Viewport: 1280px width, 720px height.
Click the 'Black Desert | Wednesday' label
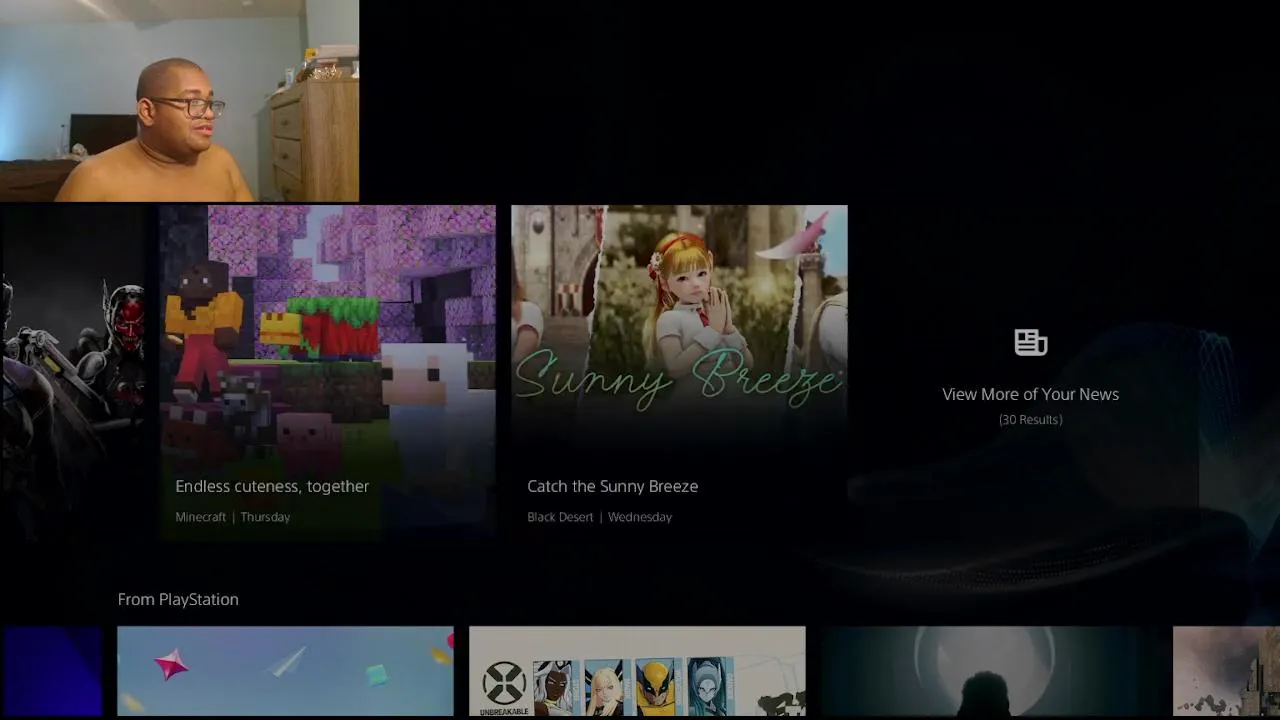pyautogui.click(x=599, y=517)
